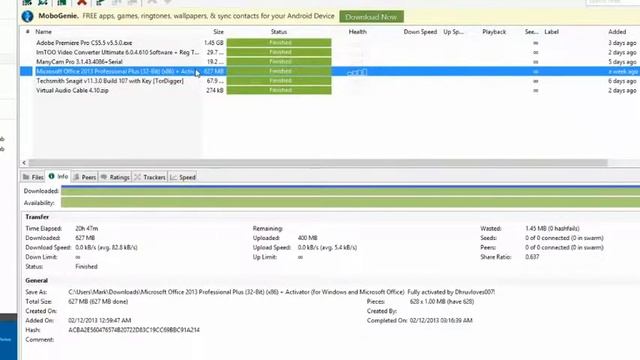The width and height of the screenshot is (640, 360).
Task: Click the Added On date value
Action: point(100,321)
